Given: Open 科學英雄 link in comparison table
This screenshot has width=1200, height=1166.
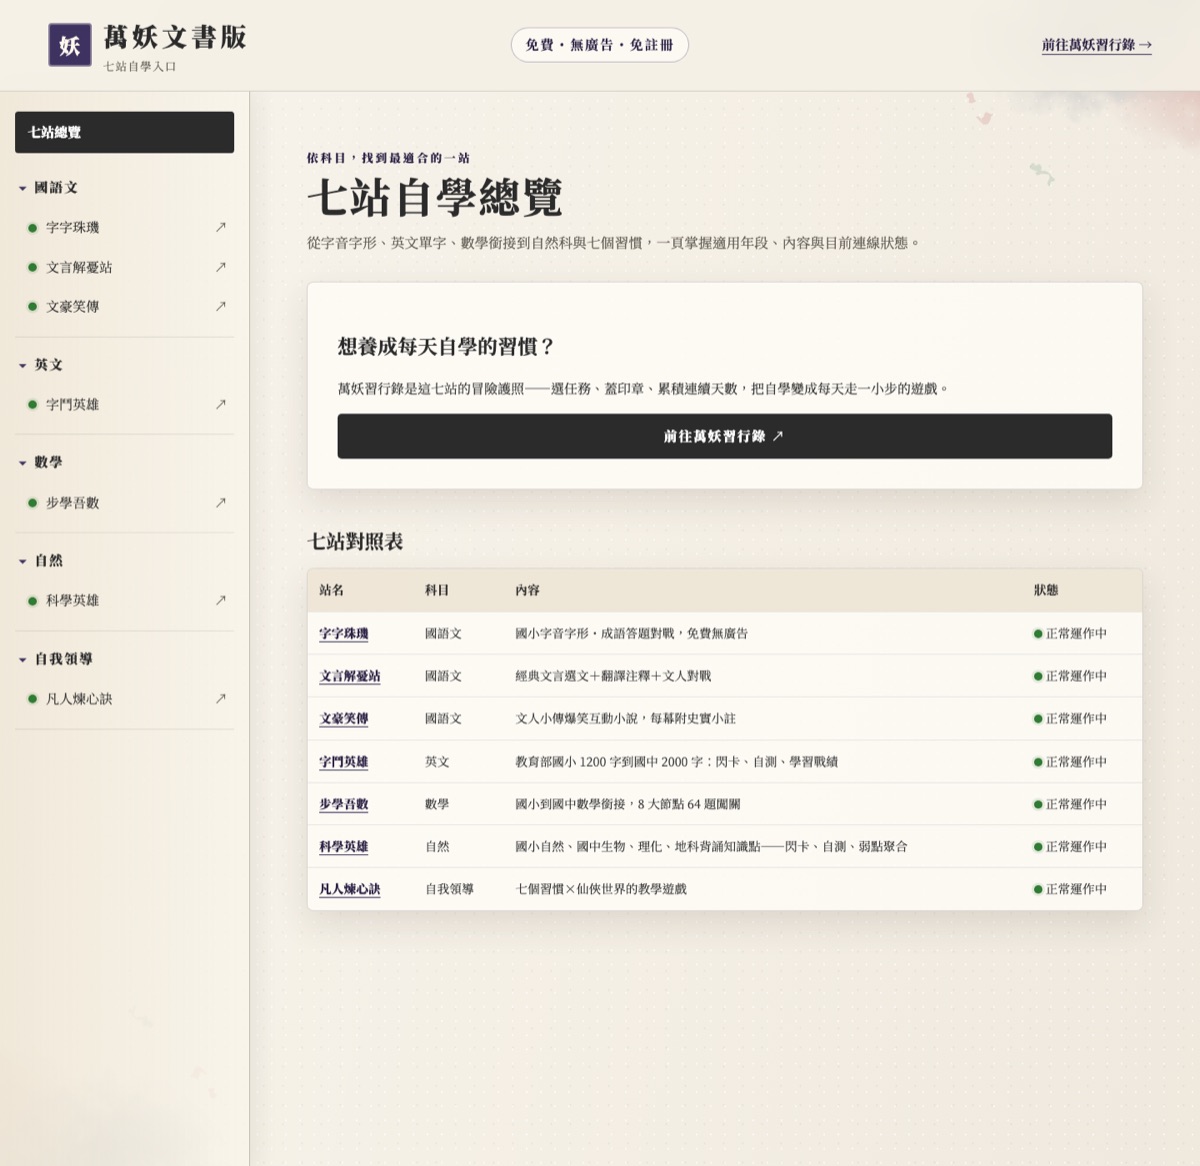Looking at the screenshot, I should (x=344, y=846).
